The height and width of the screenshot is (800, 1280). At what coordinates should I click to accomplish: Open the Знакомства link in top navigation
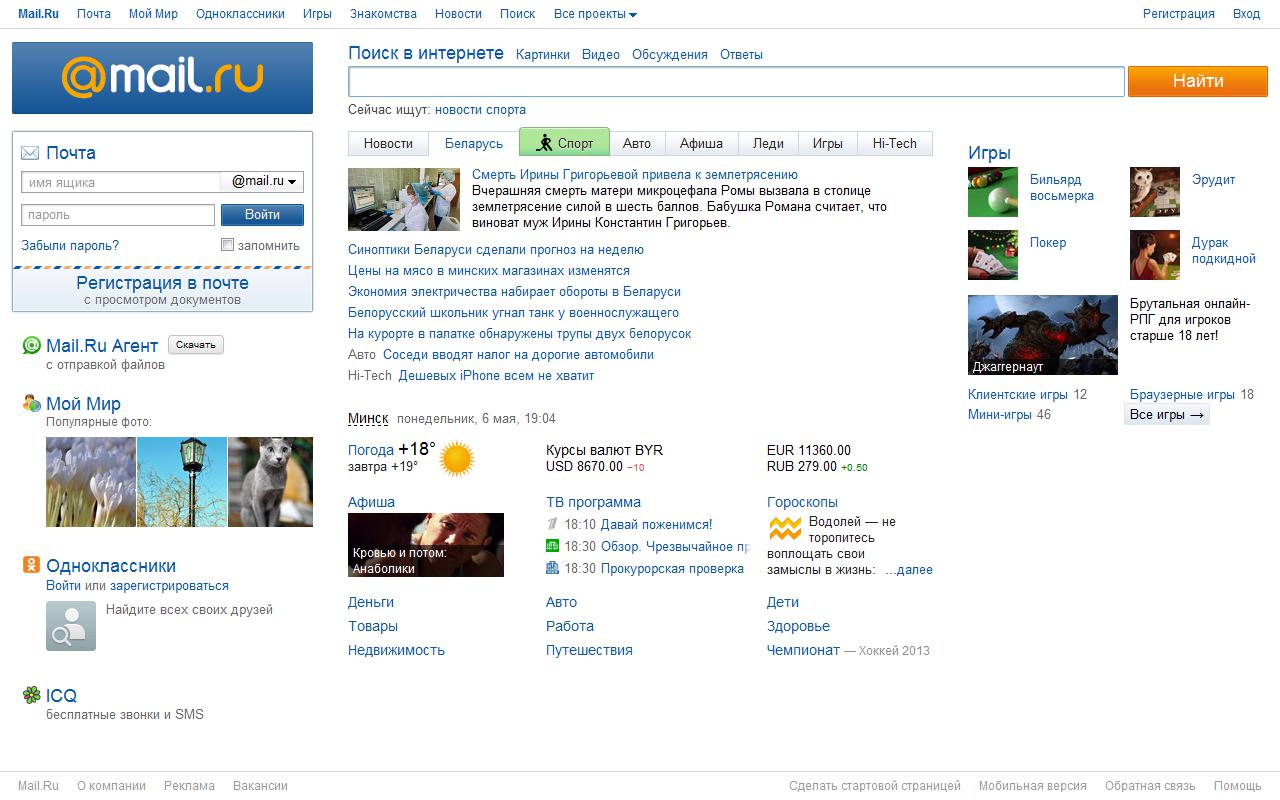(383, 14)
